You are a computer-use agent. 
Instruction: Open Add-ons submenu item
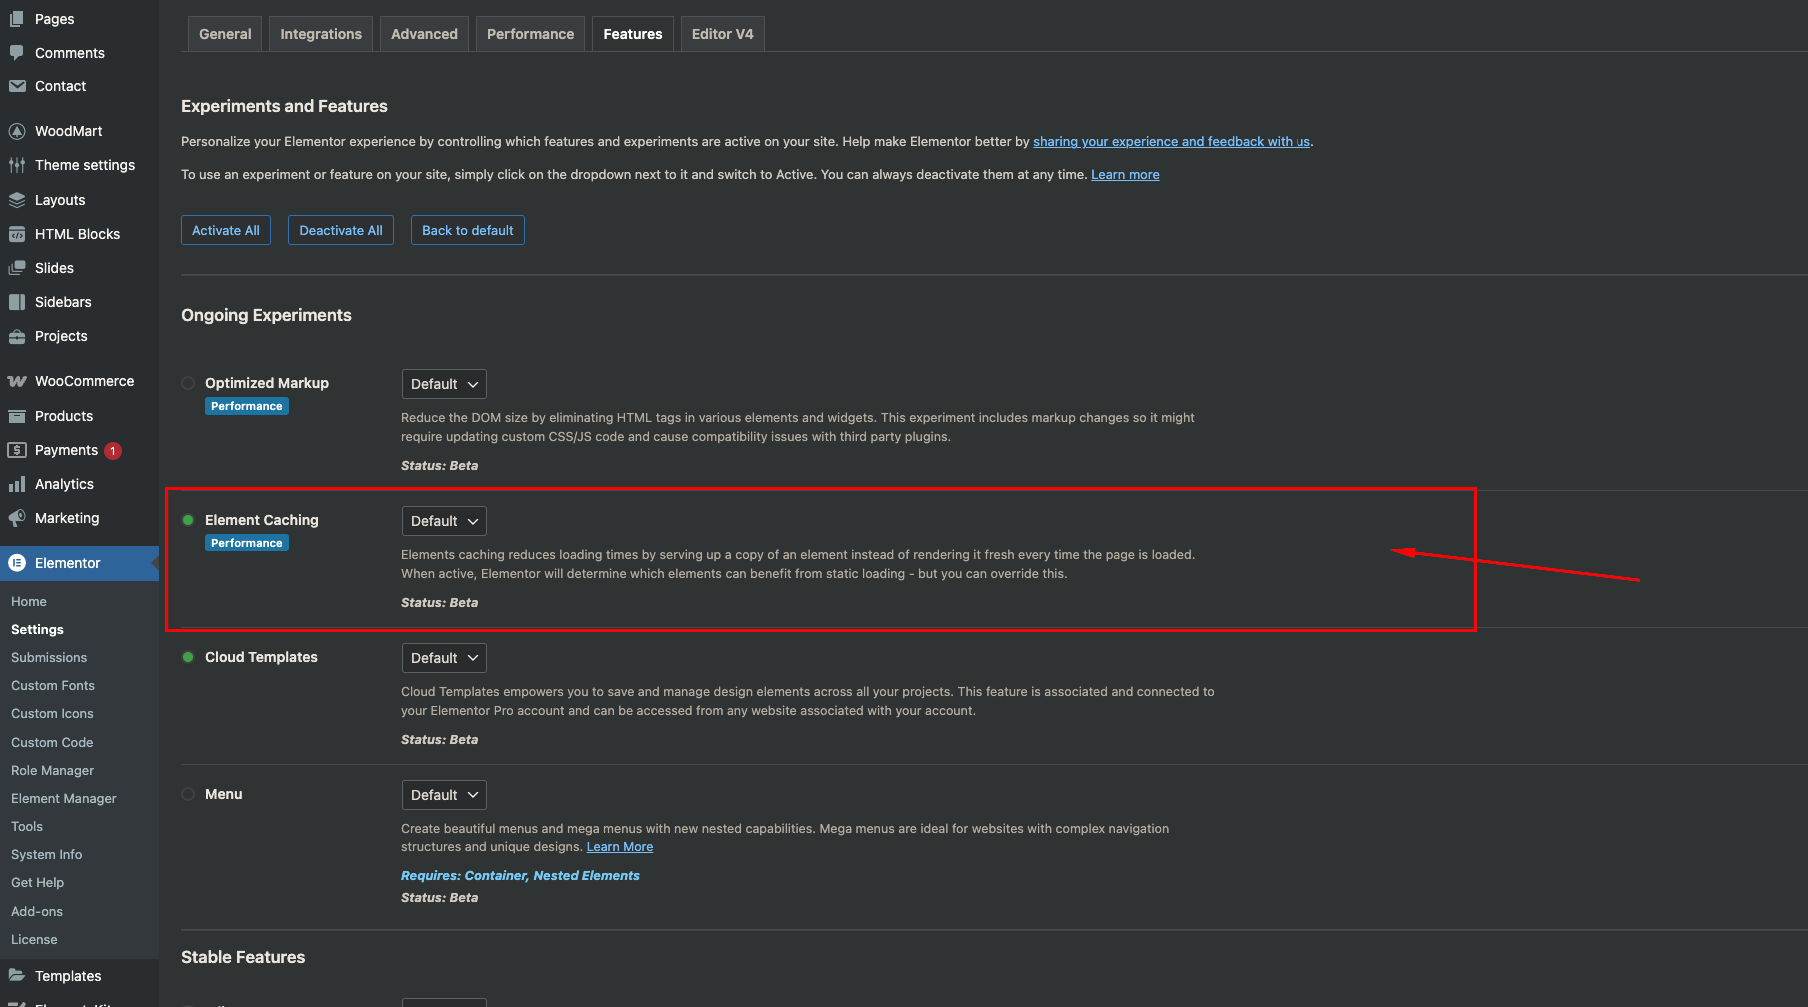[x=37, y=911]
